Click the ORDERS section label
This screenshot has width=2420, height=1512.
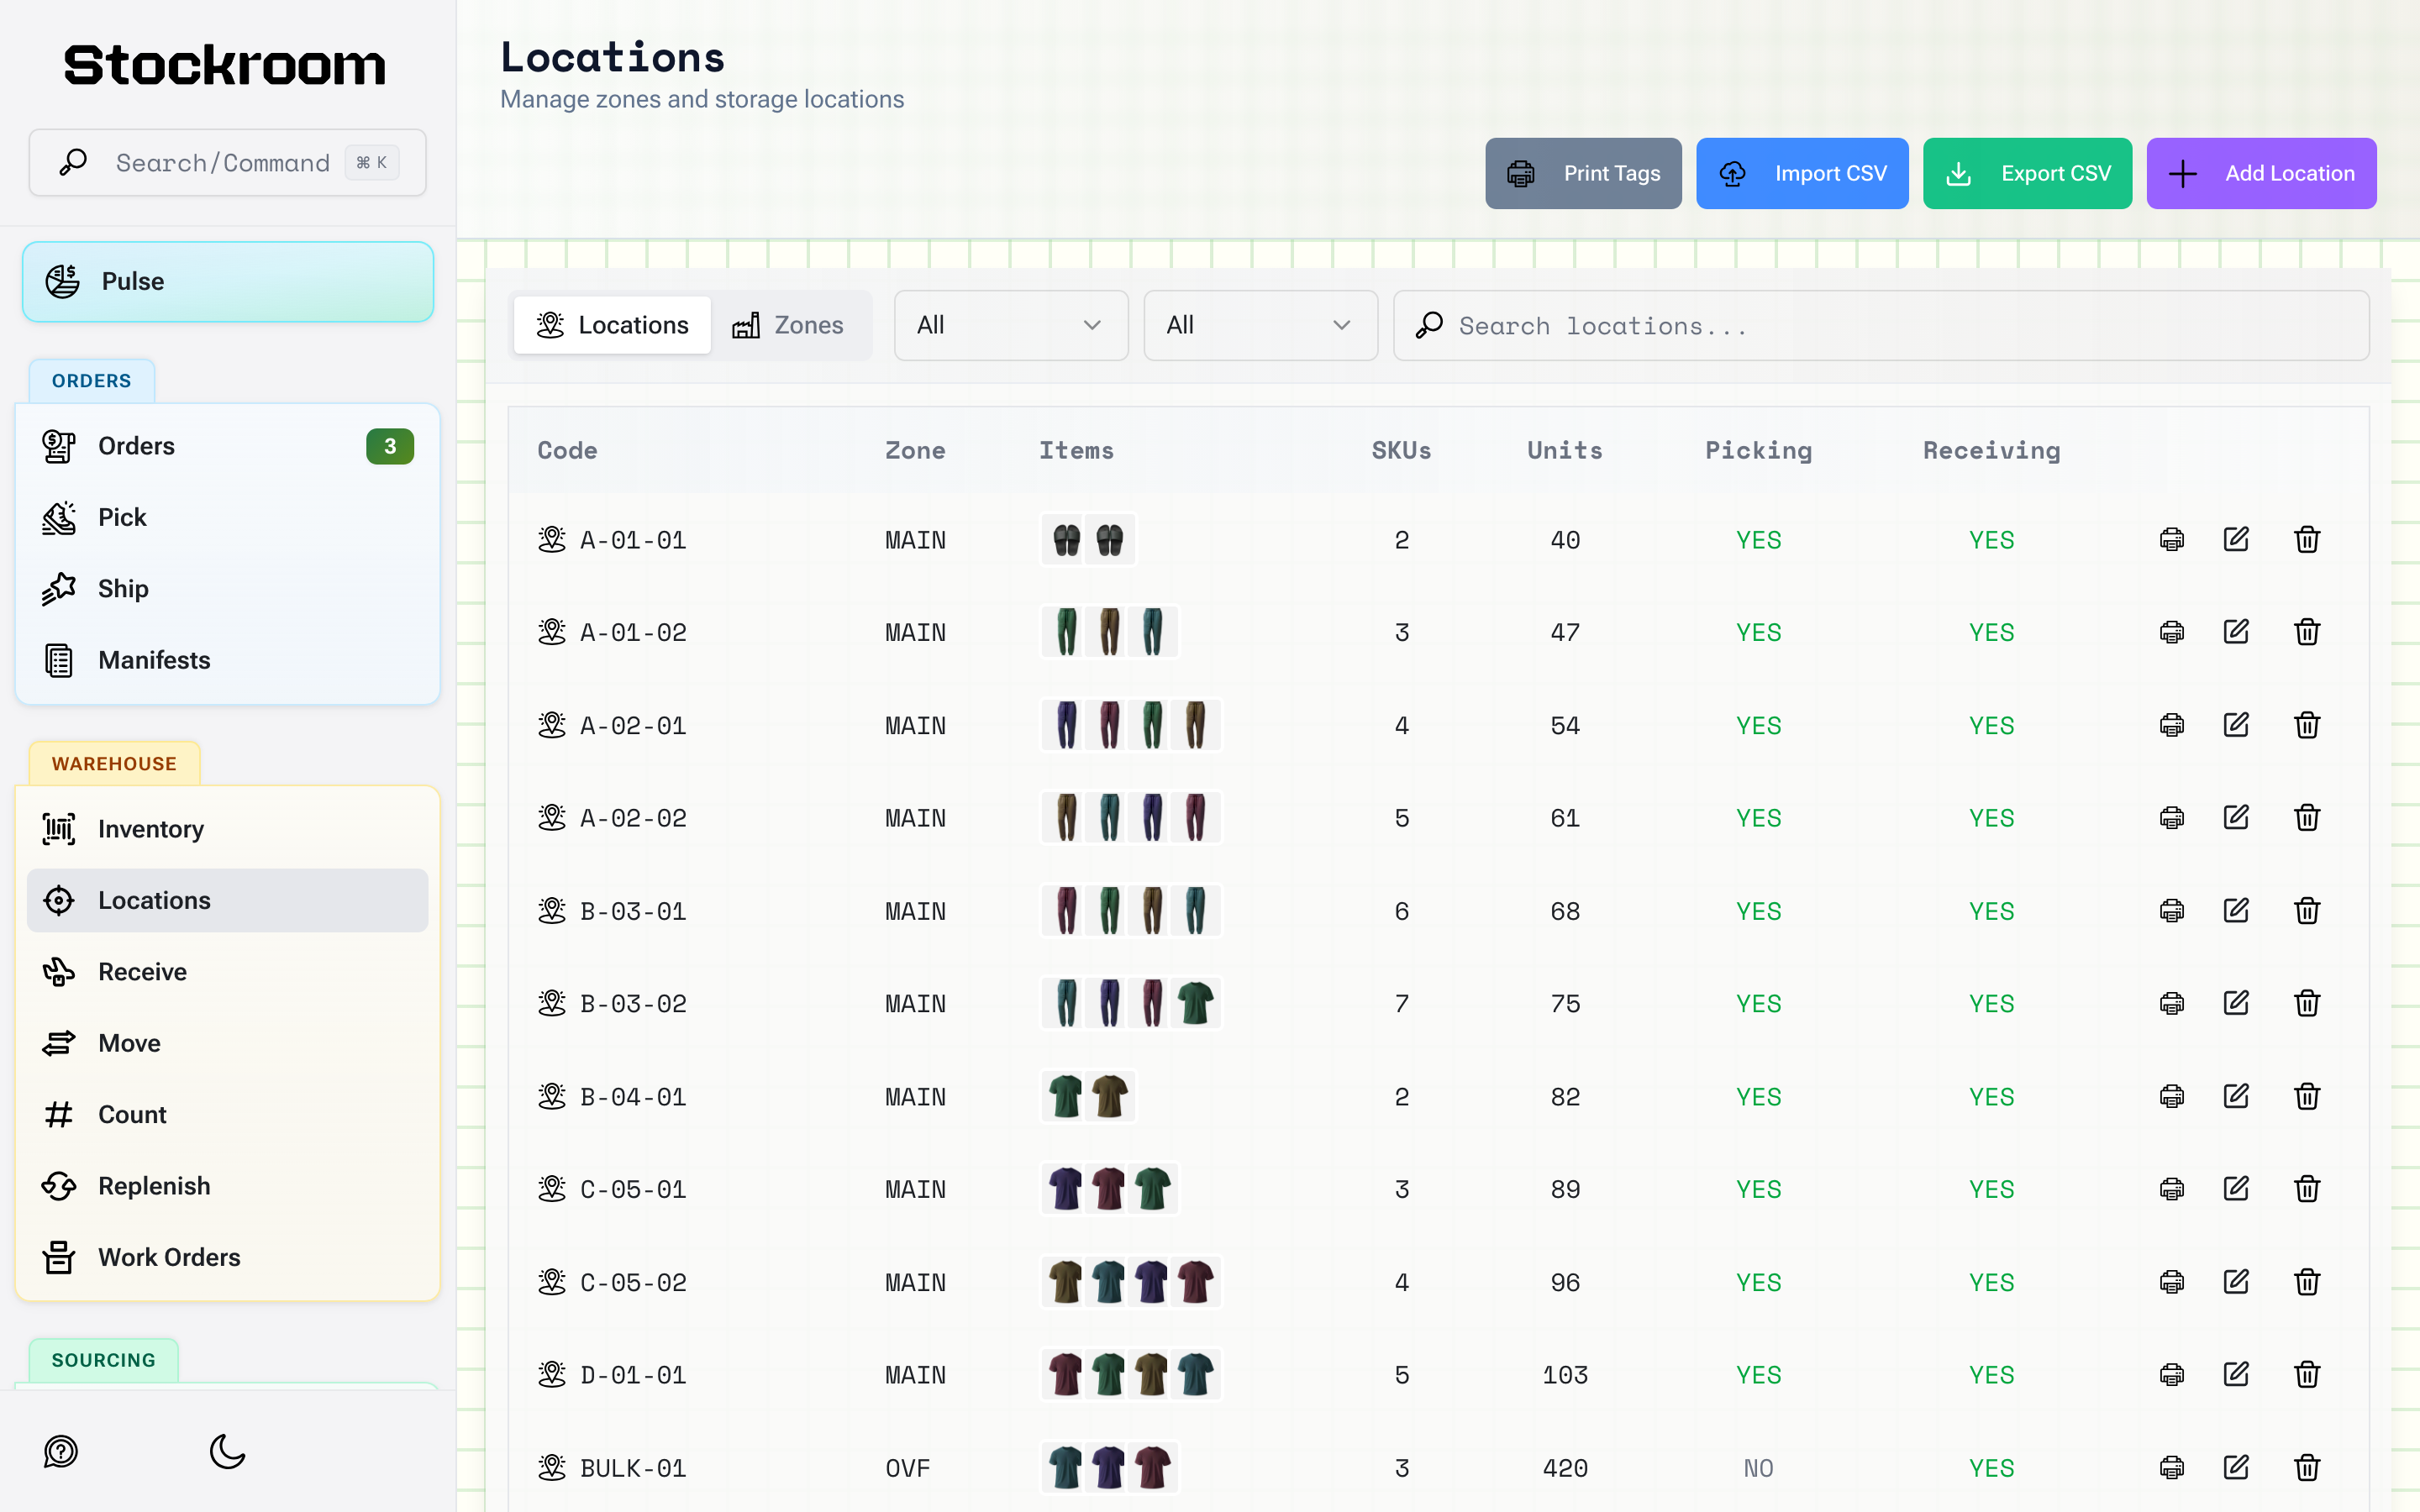(x=91, y=381)
